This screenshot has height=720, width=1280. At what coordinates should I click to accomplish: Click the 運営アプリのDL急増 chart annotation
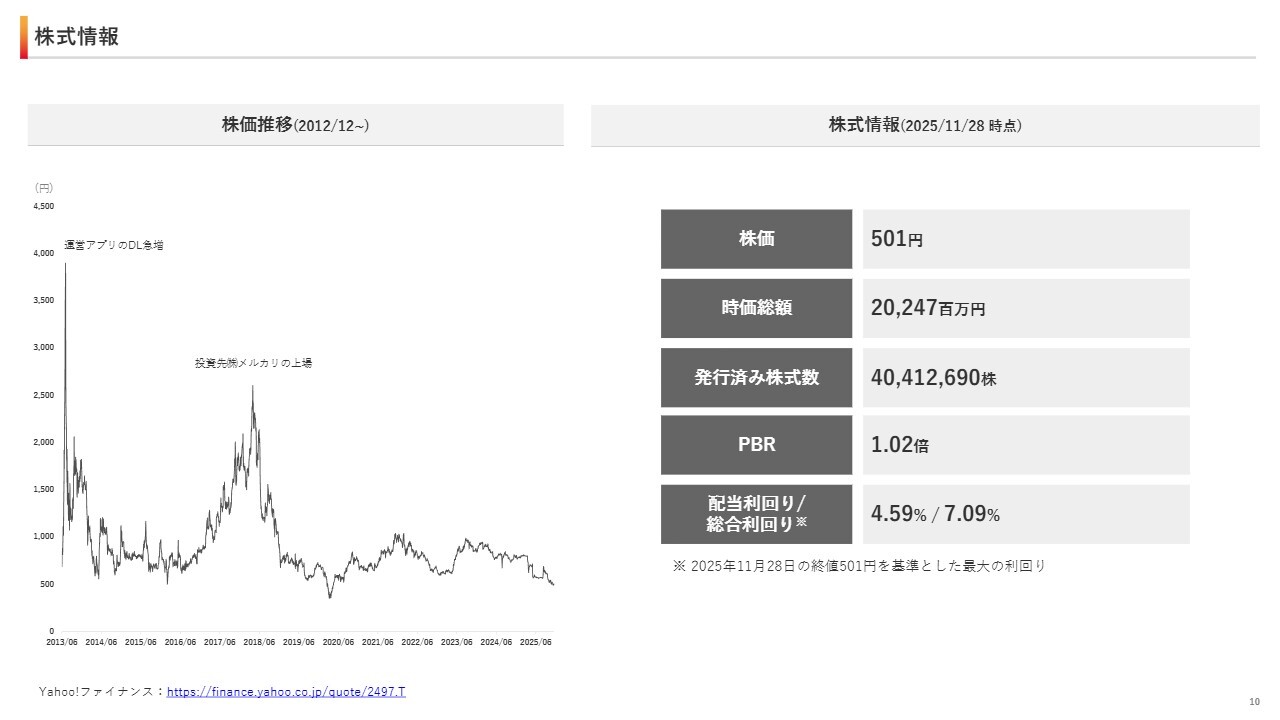[x=113, y=245]
